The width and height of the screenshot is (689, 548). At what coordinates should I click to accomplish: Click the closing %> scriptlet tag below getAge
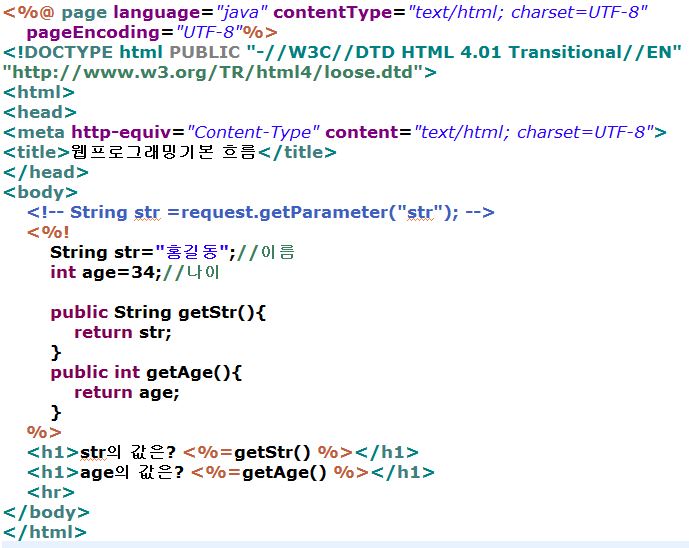coord(44,432)
